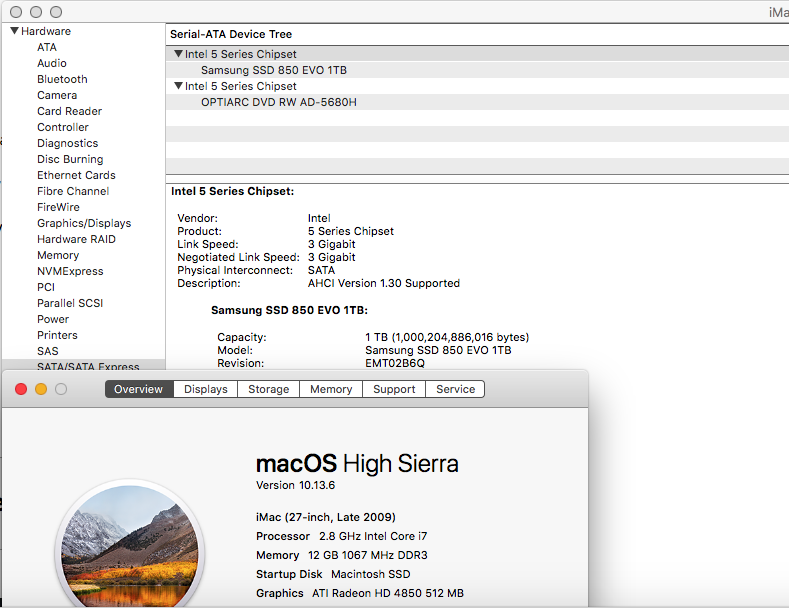Open the Storage tab
The width and height of the screenshot is (789, 608).
coord(268,389)
